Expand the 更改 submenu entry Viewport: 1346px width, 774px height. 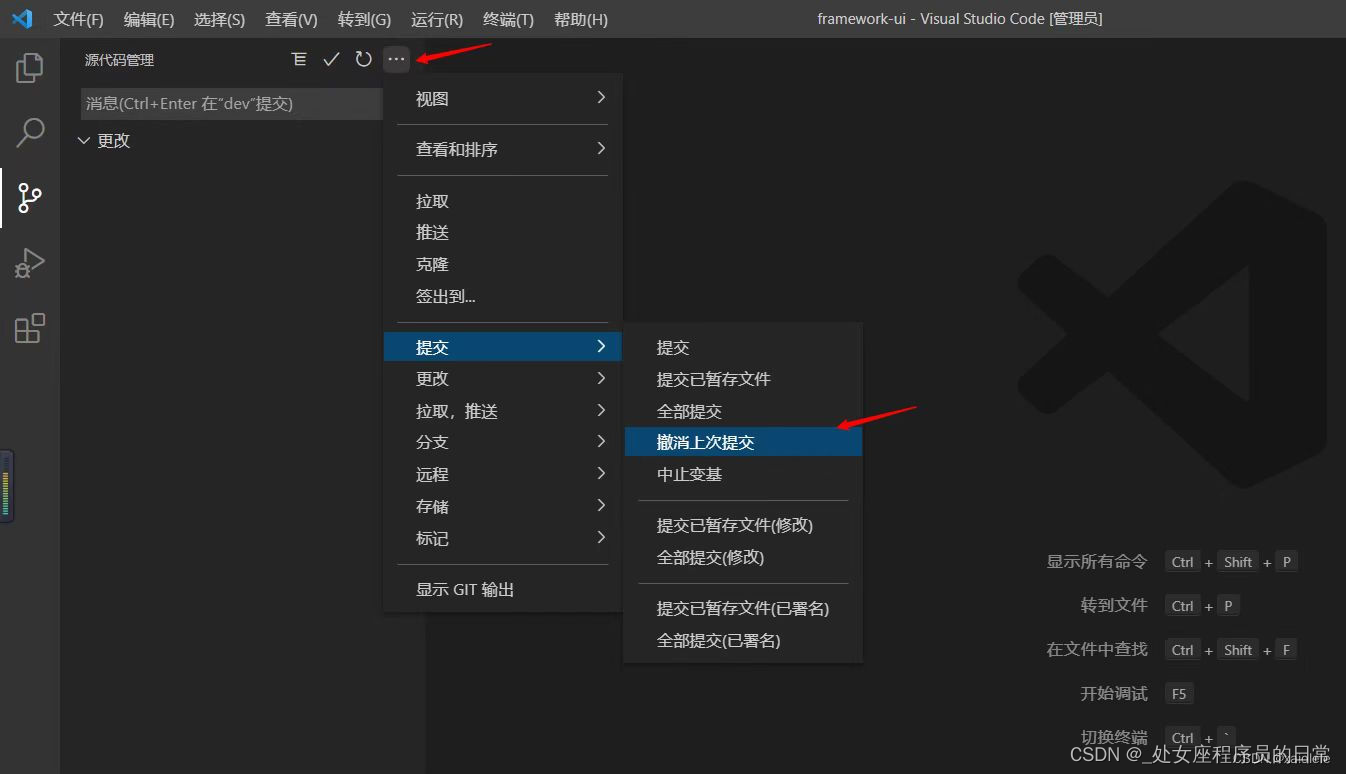[x=503, y=379]
